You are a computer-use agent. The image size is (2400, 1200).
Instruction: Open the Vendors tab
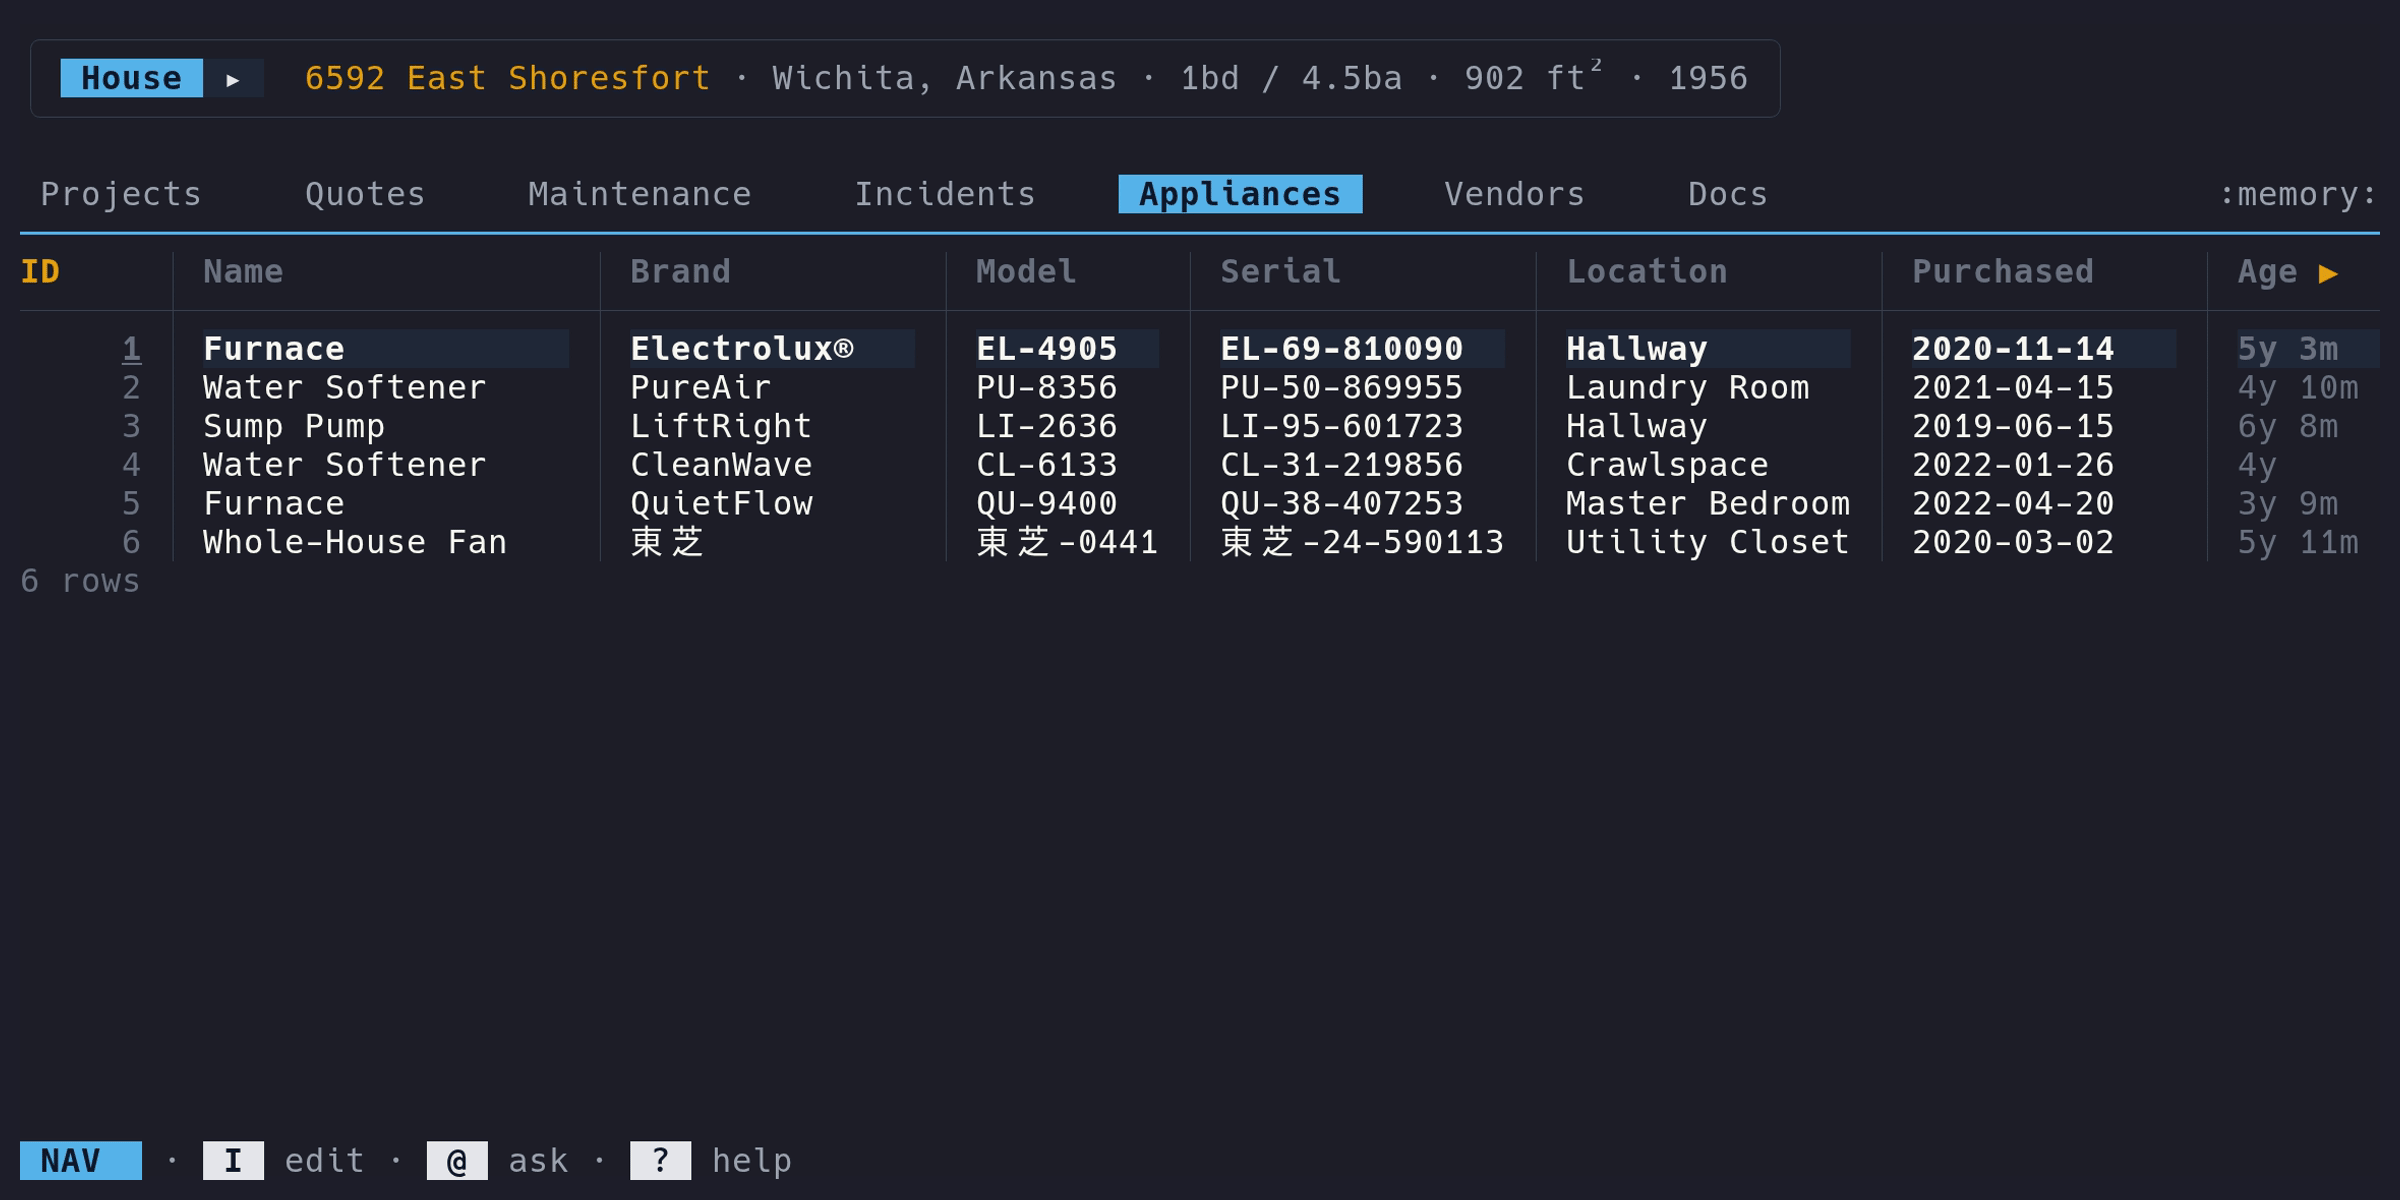tap(1514, 194)
